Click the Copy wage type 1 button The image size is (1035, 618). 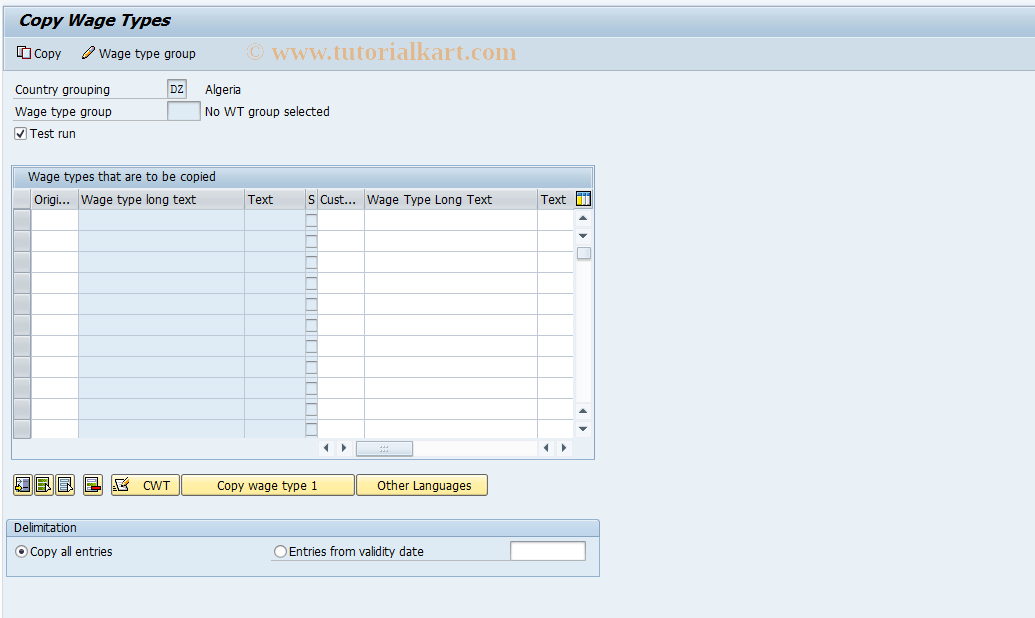point(267,485)
